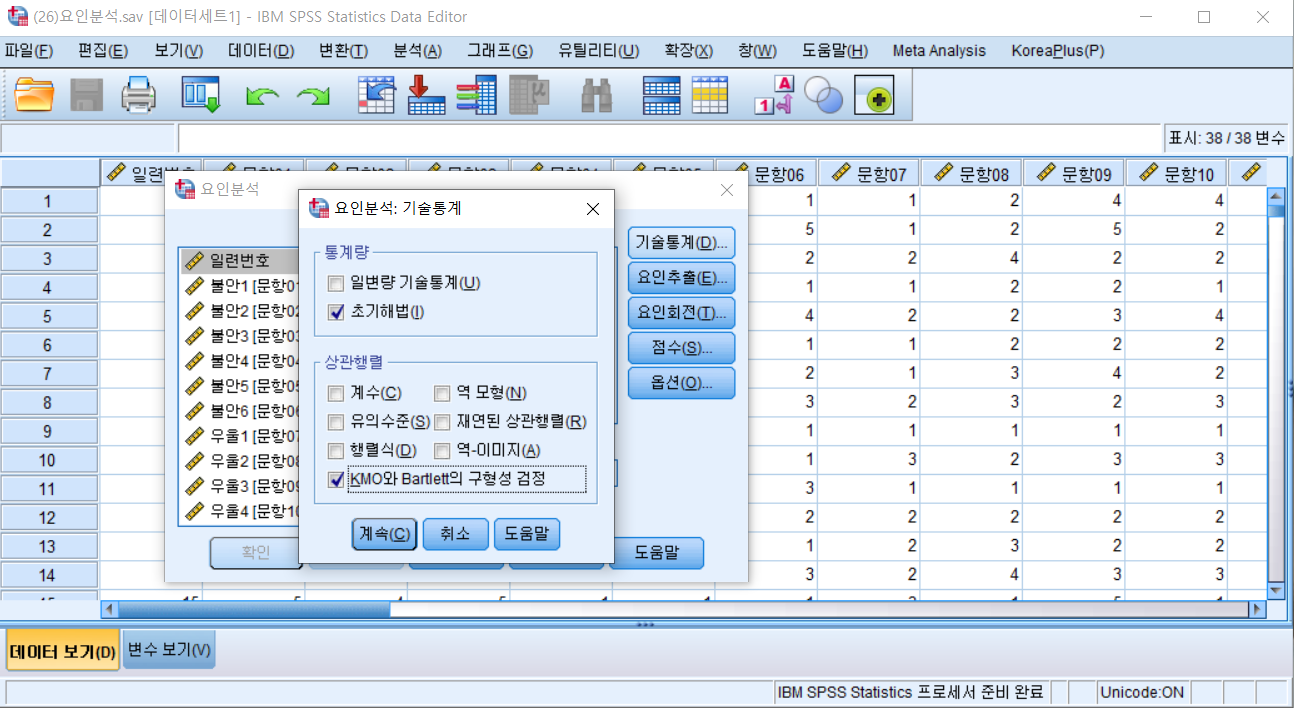Click the Print icon in toolbar
The image size is (1294, 708).
(139, 95)
